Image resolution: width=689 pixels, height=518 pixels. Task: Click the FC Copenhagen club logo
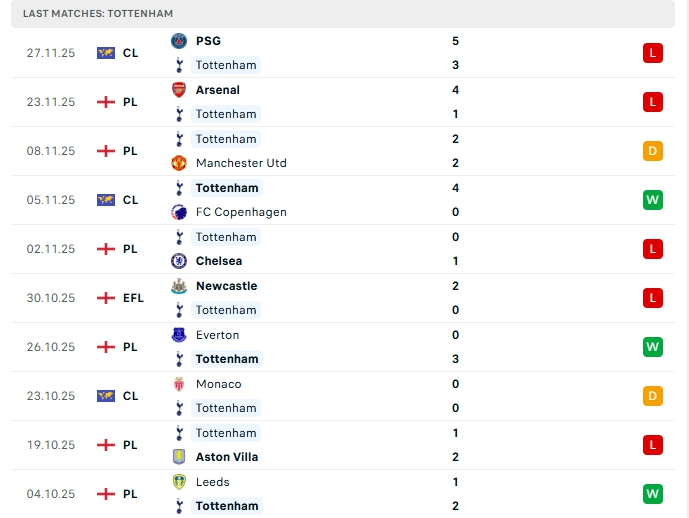pos(179,212)
